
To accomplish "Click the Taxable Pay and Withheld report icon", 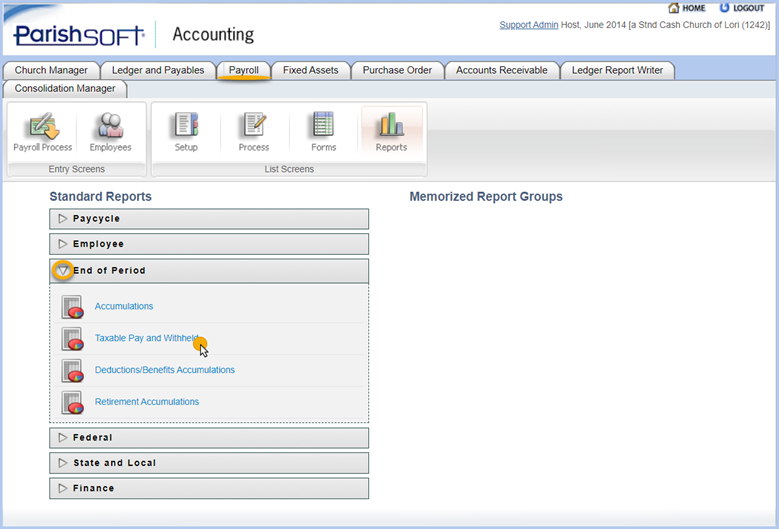I will click(72, 339).
